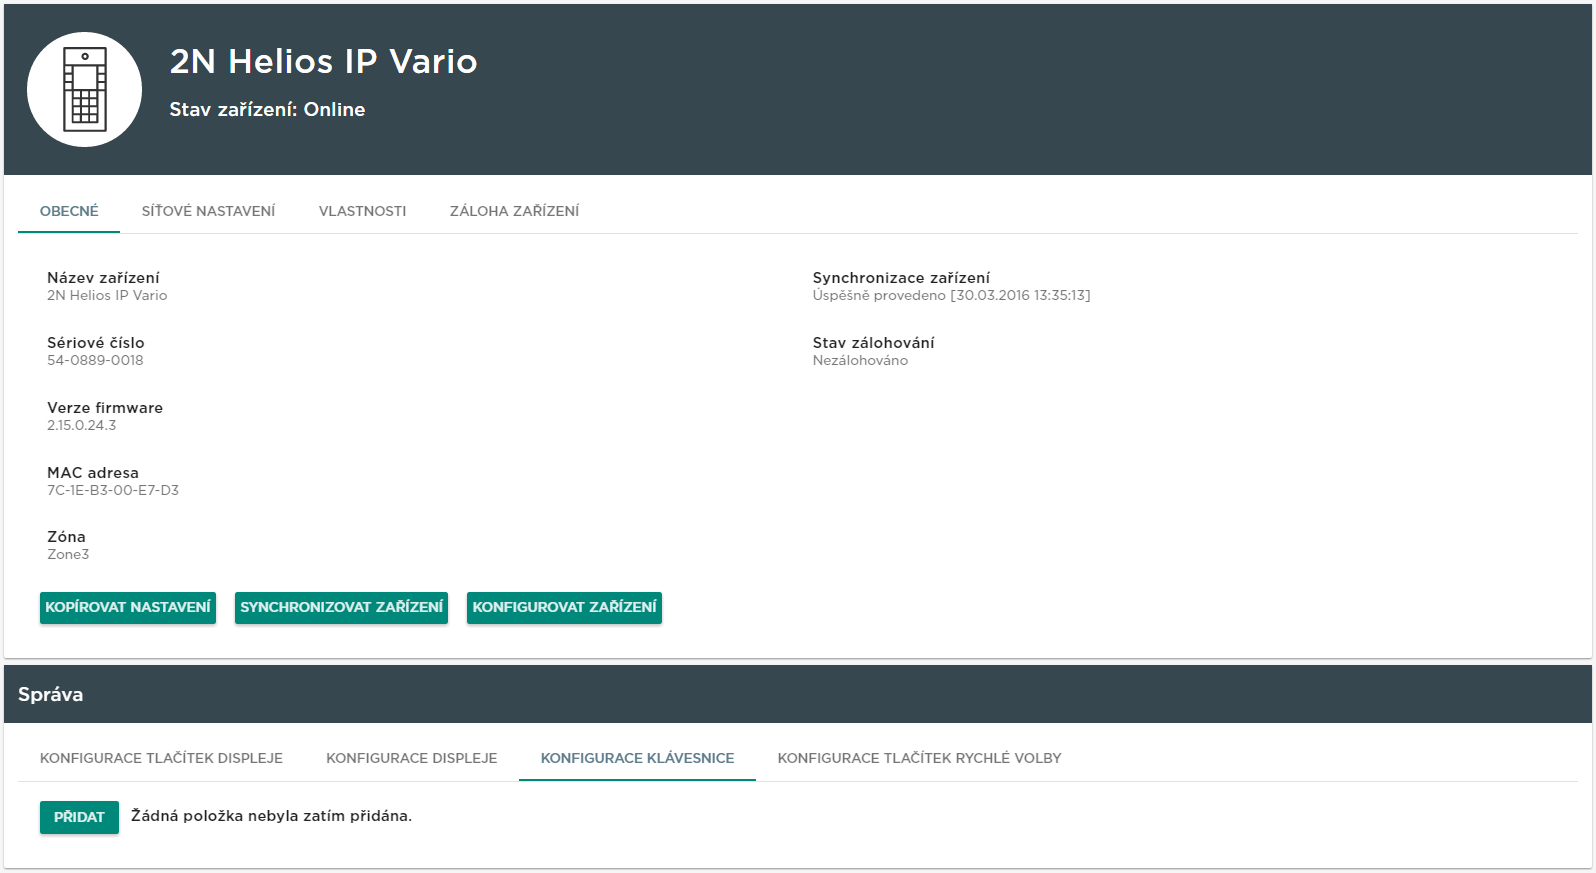Select the ZÁLOHA ZAŘÍZENÍ tab
The height and width of the screenshot is (873, 1596).
pyautogui.click(x=514, y=211)
